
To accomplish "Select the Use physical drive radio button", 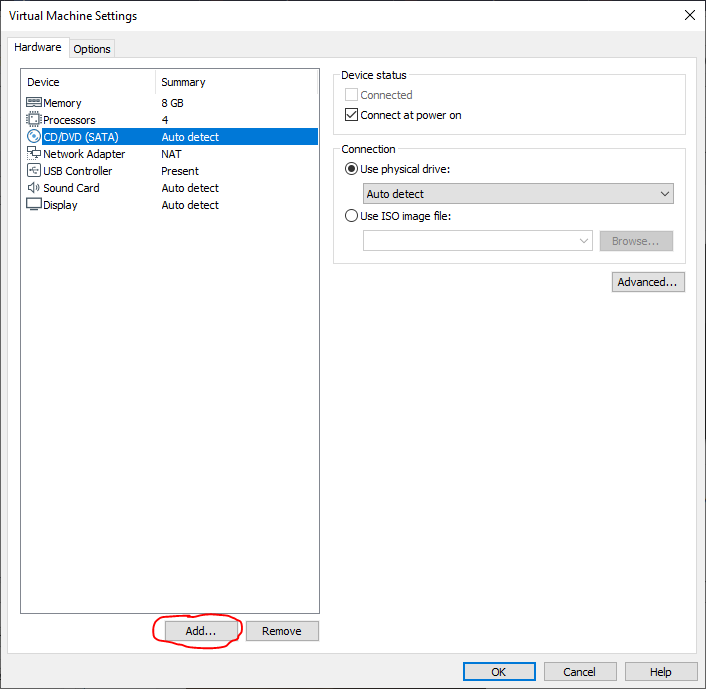I will point(351,169).
